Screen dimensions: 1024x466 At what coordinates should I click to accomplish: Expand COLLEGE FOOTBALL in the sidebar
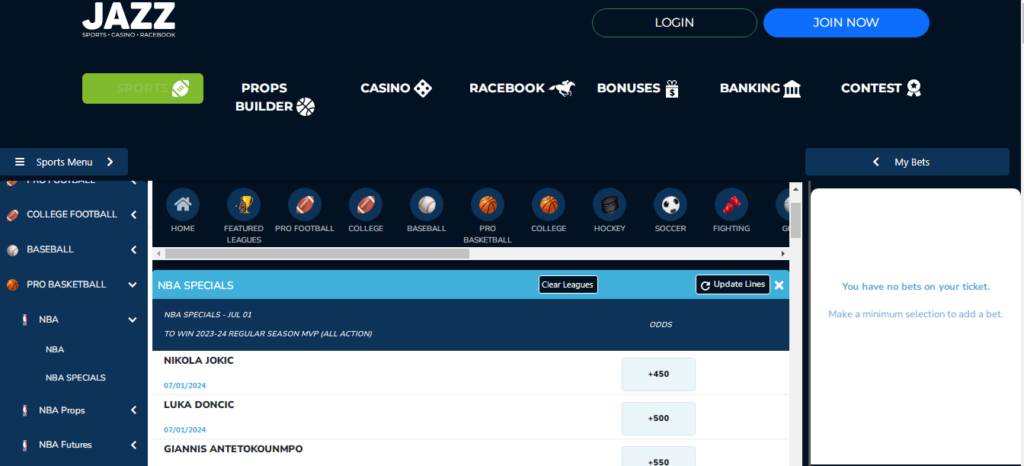[133, 214]
